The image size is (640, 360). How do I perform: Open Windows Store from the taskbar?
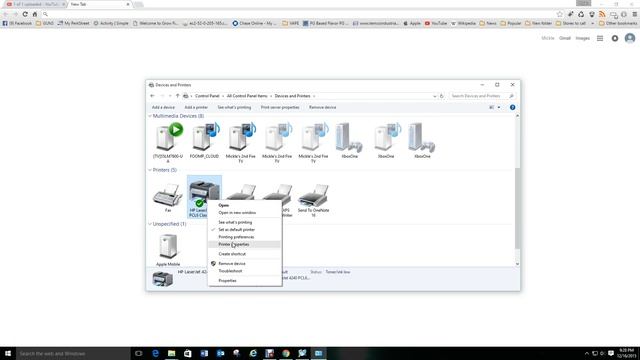pos(188,353)
